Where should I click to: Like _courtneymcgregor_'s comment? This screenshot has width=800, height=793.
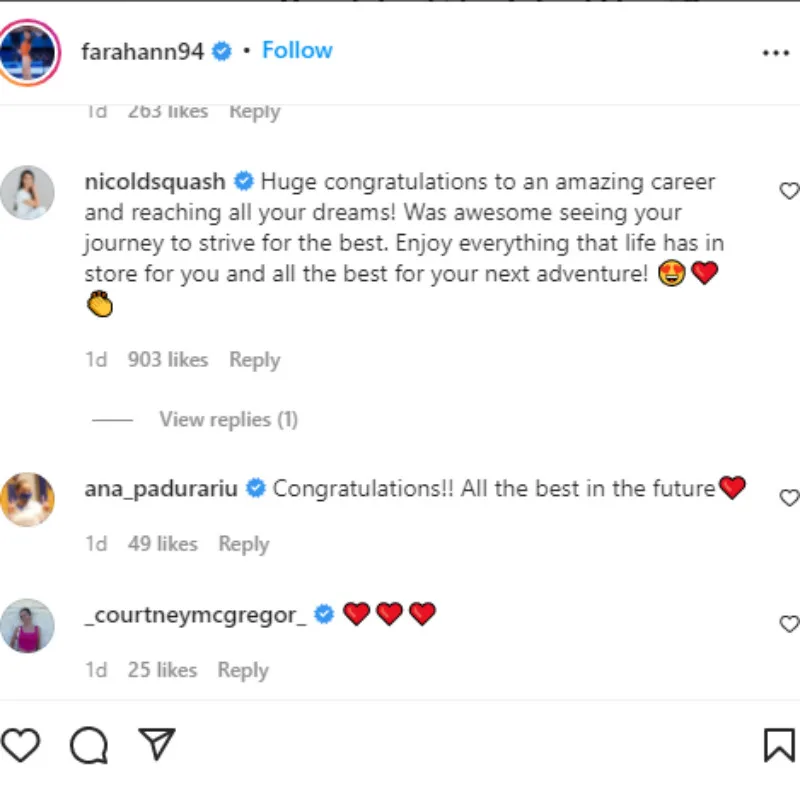[x=788, y=623]
